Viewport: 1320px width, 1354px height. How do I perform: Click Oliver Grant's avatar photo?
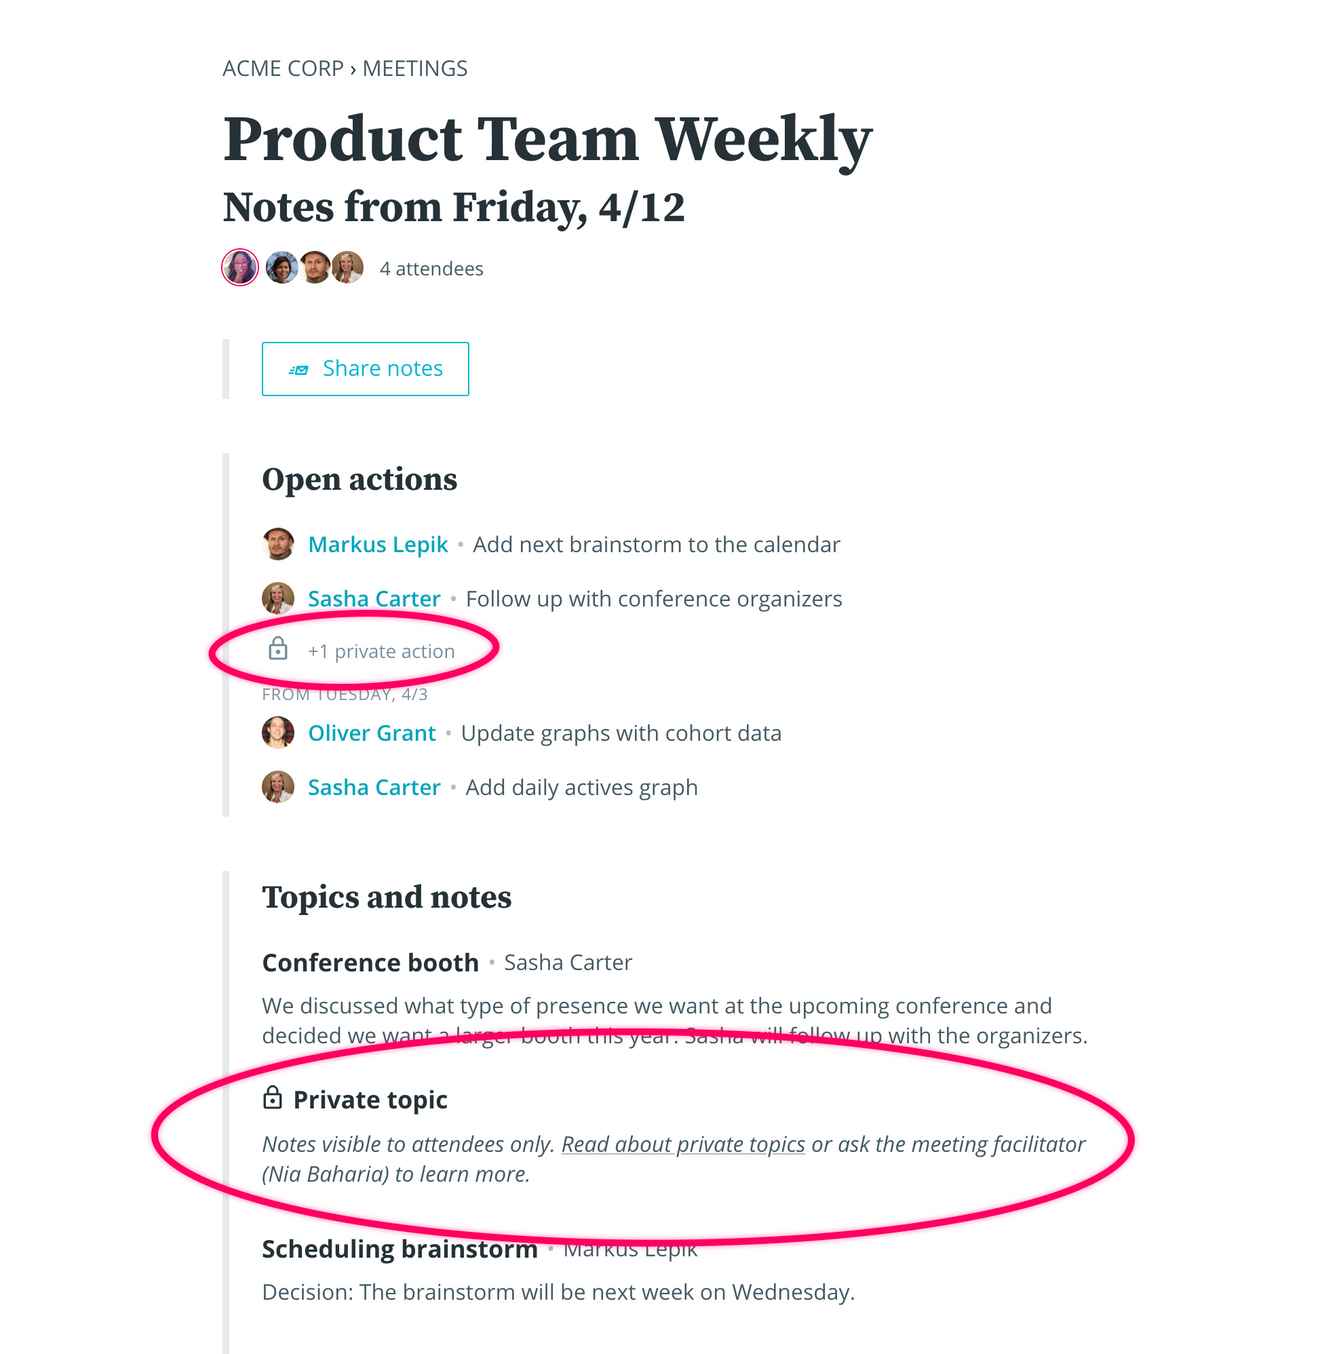pos(278,733)
